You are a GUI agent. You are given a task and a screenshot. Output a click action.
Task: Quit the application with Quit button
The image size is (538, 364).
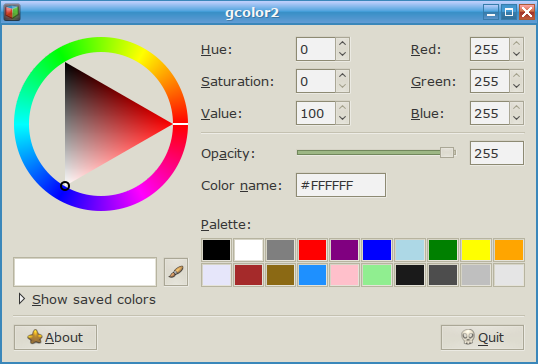click(482, 338)
